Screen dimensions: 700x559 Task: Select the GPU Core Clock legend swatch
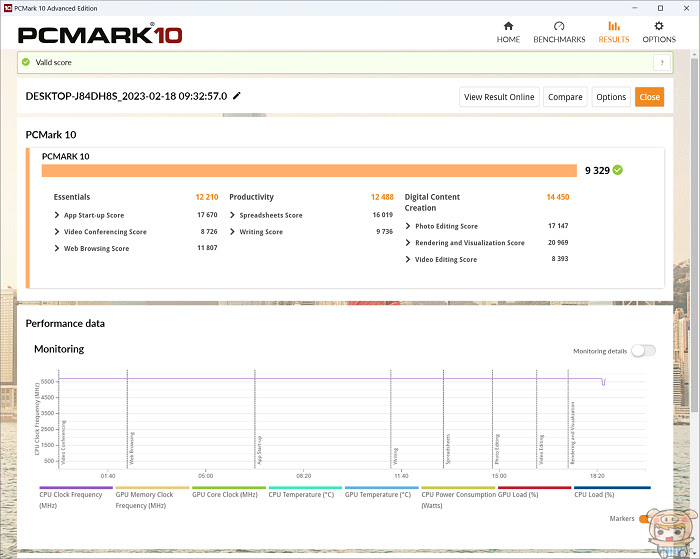[x=229, y=488]
